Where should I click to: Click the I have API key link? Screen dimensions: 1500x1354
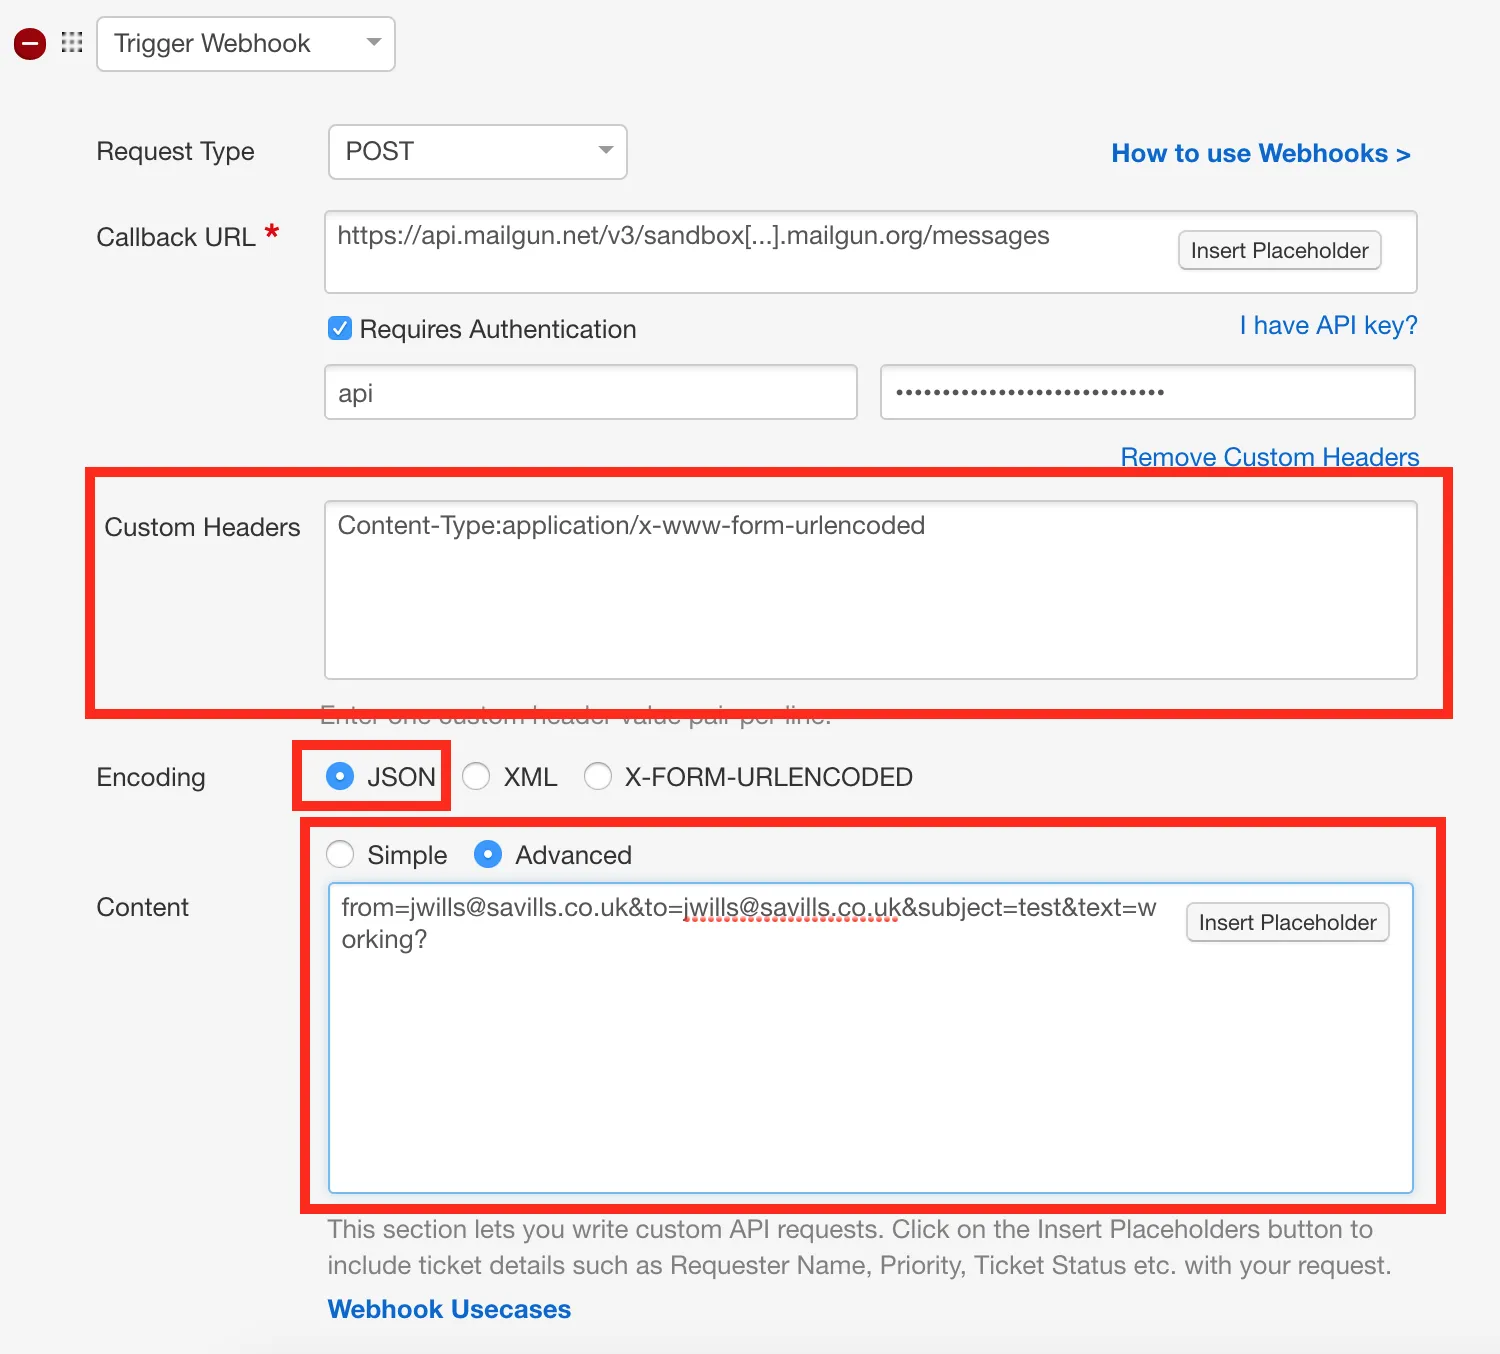coord(1328,325)
